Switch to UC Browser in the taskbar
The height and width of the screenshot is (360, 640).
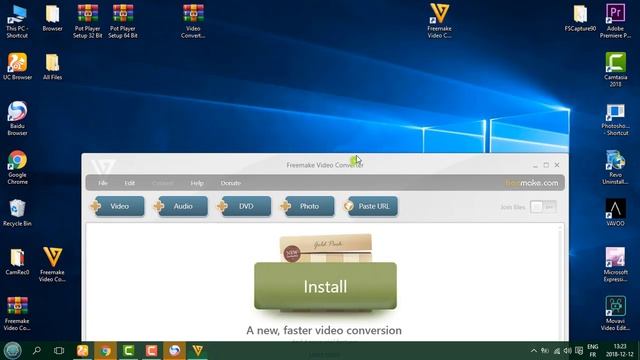click(82, 350)
